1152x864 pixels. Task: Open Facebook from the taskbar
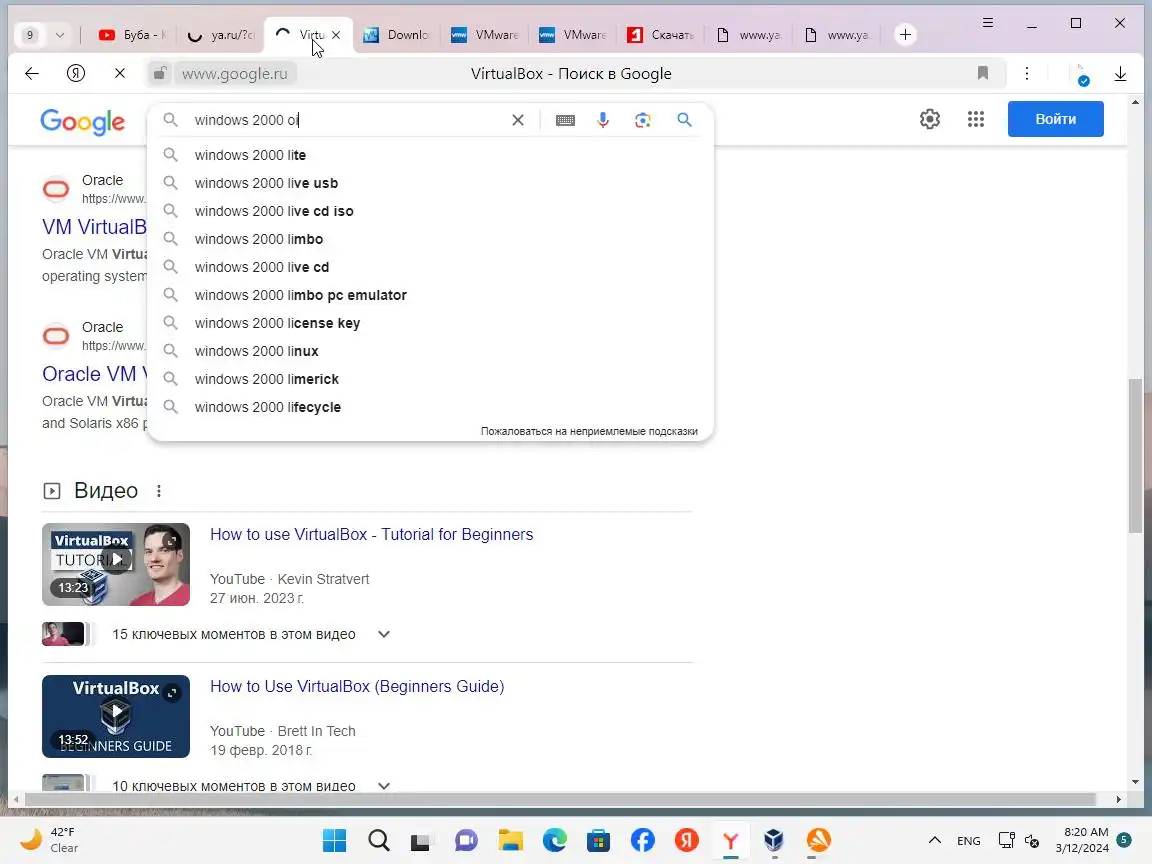[x=643, y=840]
